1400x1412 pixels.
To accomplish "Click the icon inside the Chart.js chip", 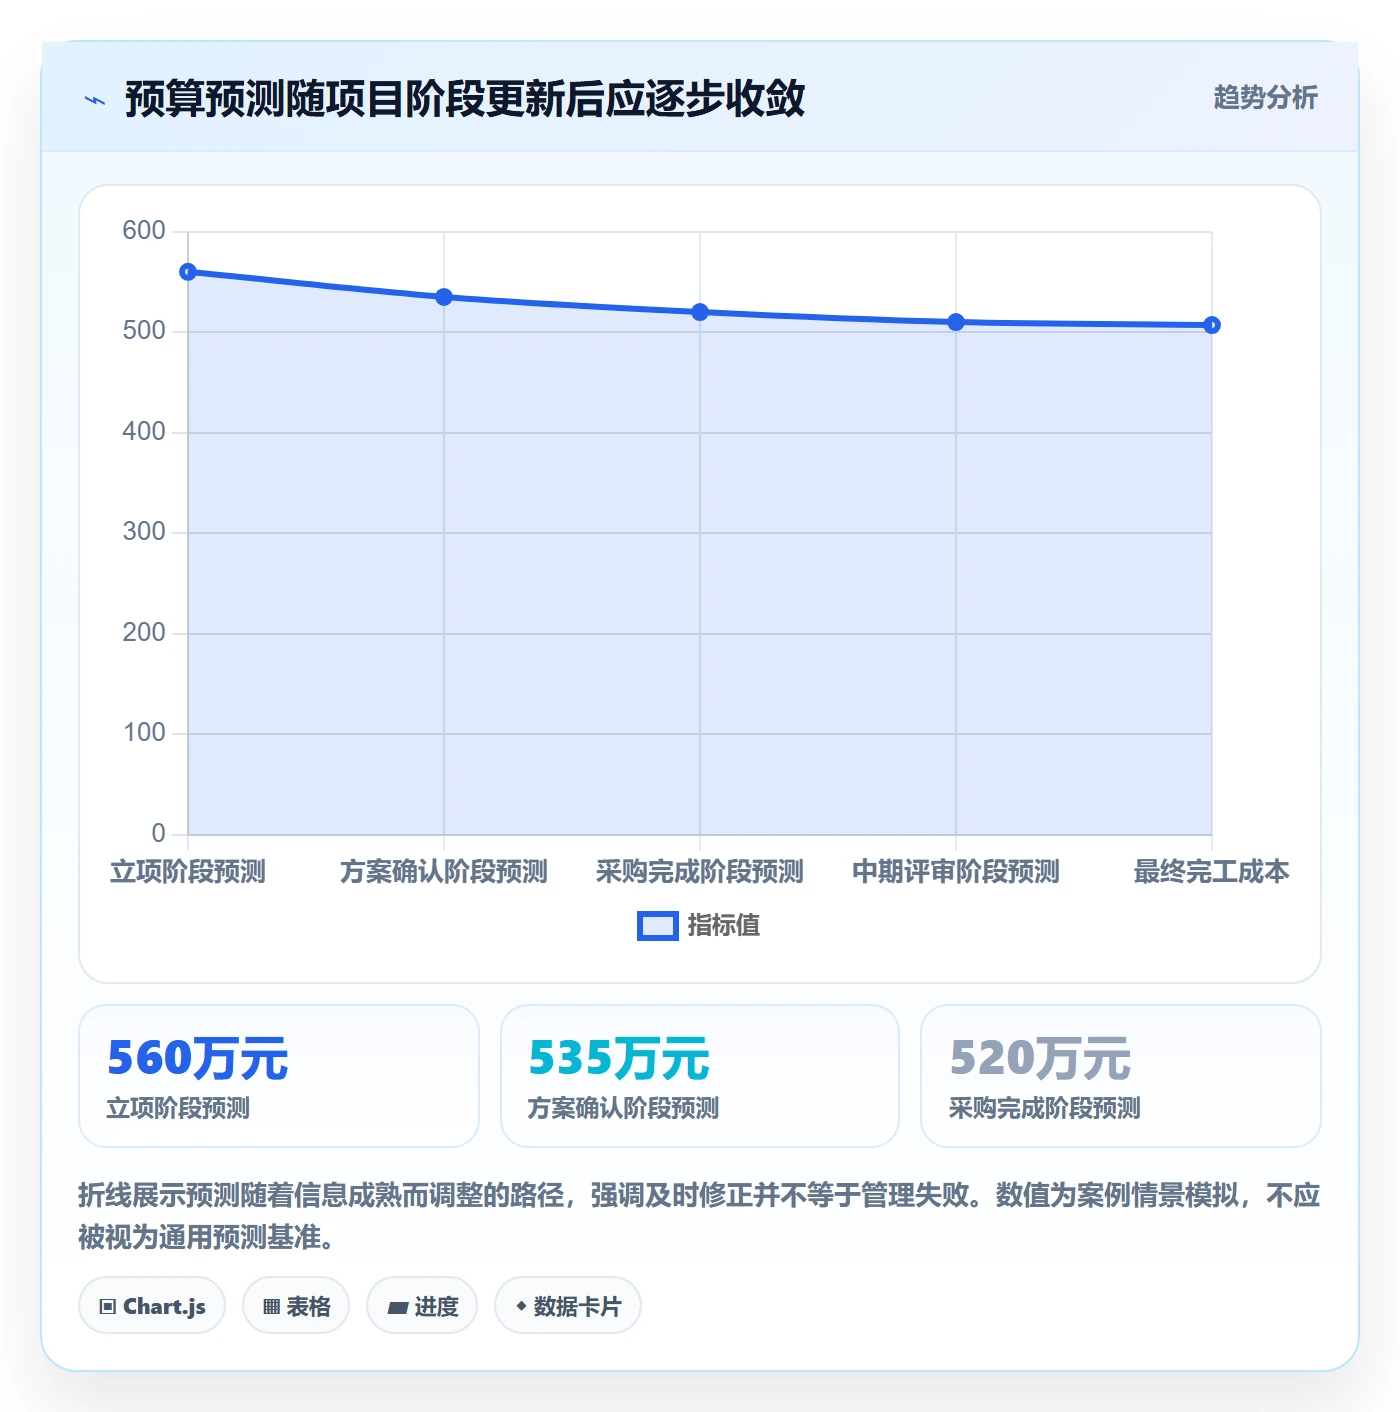I will [x=108, y=1307].
